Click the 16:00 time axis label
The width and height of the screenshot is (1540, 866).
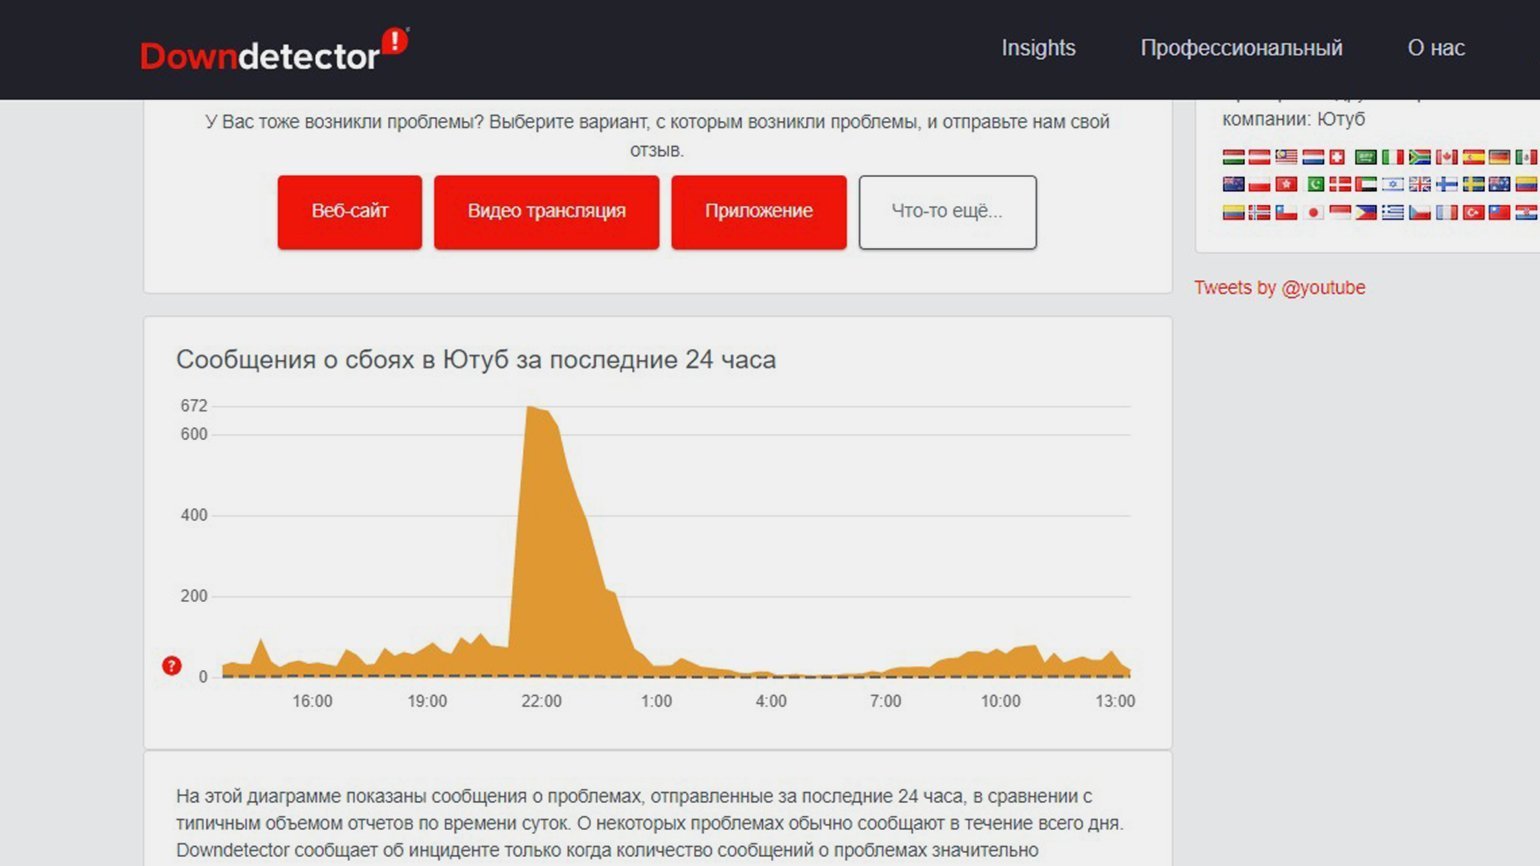(312, 701)
